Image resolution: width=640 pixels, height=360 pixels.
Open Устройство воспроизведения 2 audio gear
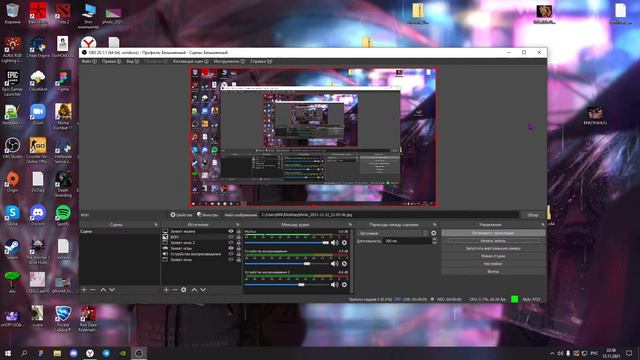pyautogui.click(x=344, y=284)
